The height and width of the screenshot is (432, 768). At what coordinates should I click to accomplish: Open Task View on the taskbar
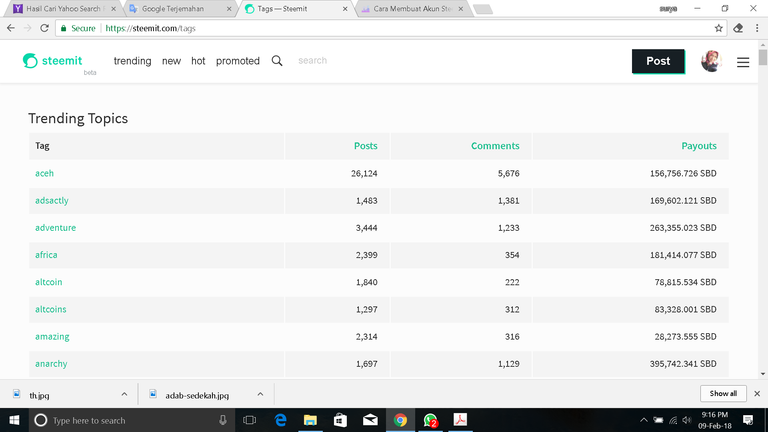(249, 420)
